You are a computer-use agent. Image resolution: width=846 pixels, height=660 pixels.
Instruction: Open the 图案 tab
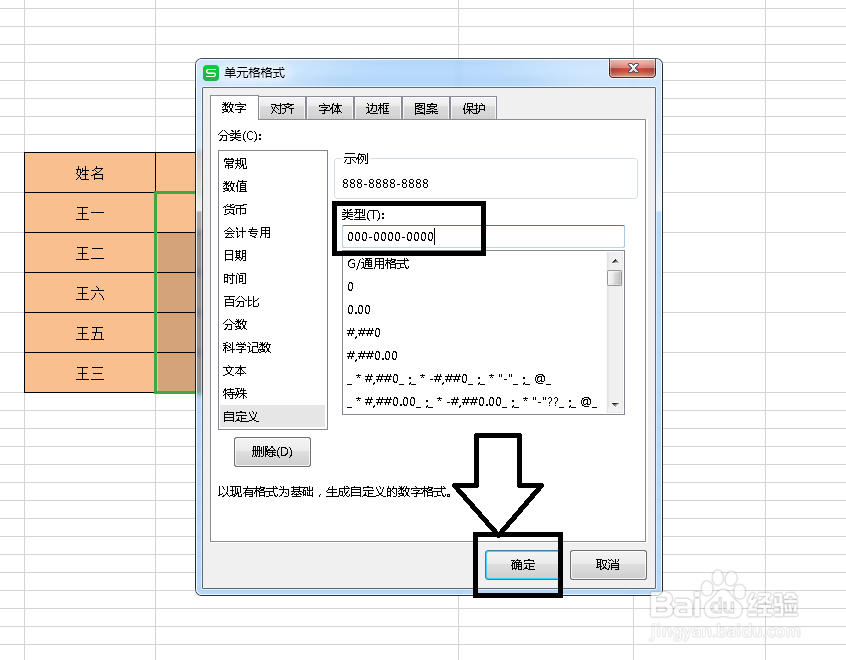tap(425, 108)
